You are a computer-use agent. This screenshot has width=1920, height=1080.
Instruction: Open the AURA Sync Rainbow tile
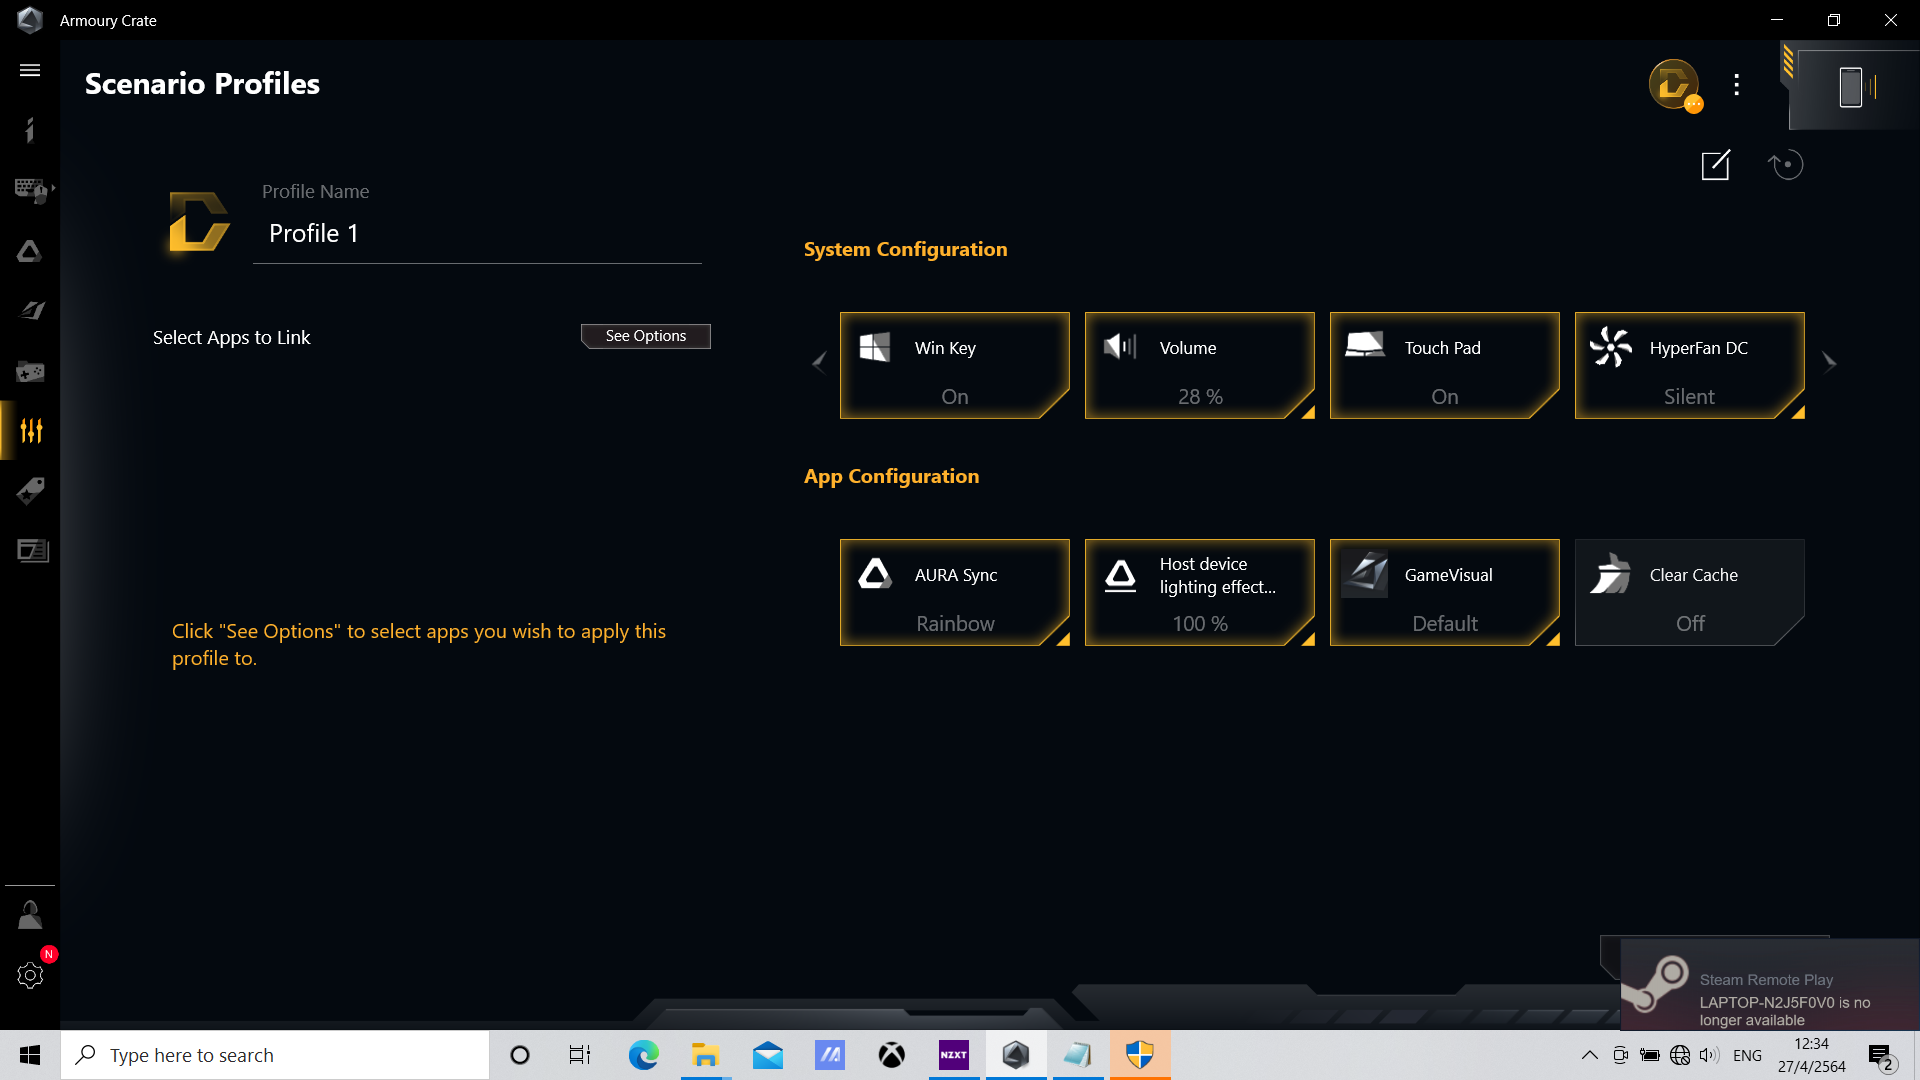click(x=954, y=593)
